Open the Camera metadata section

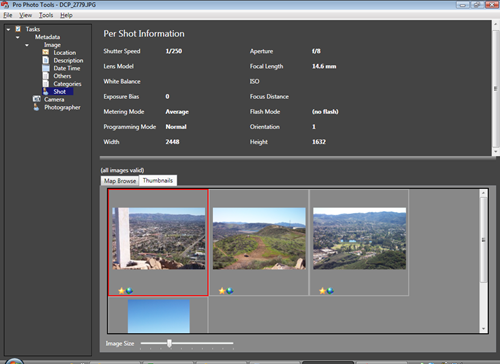point(54,99)
